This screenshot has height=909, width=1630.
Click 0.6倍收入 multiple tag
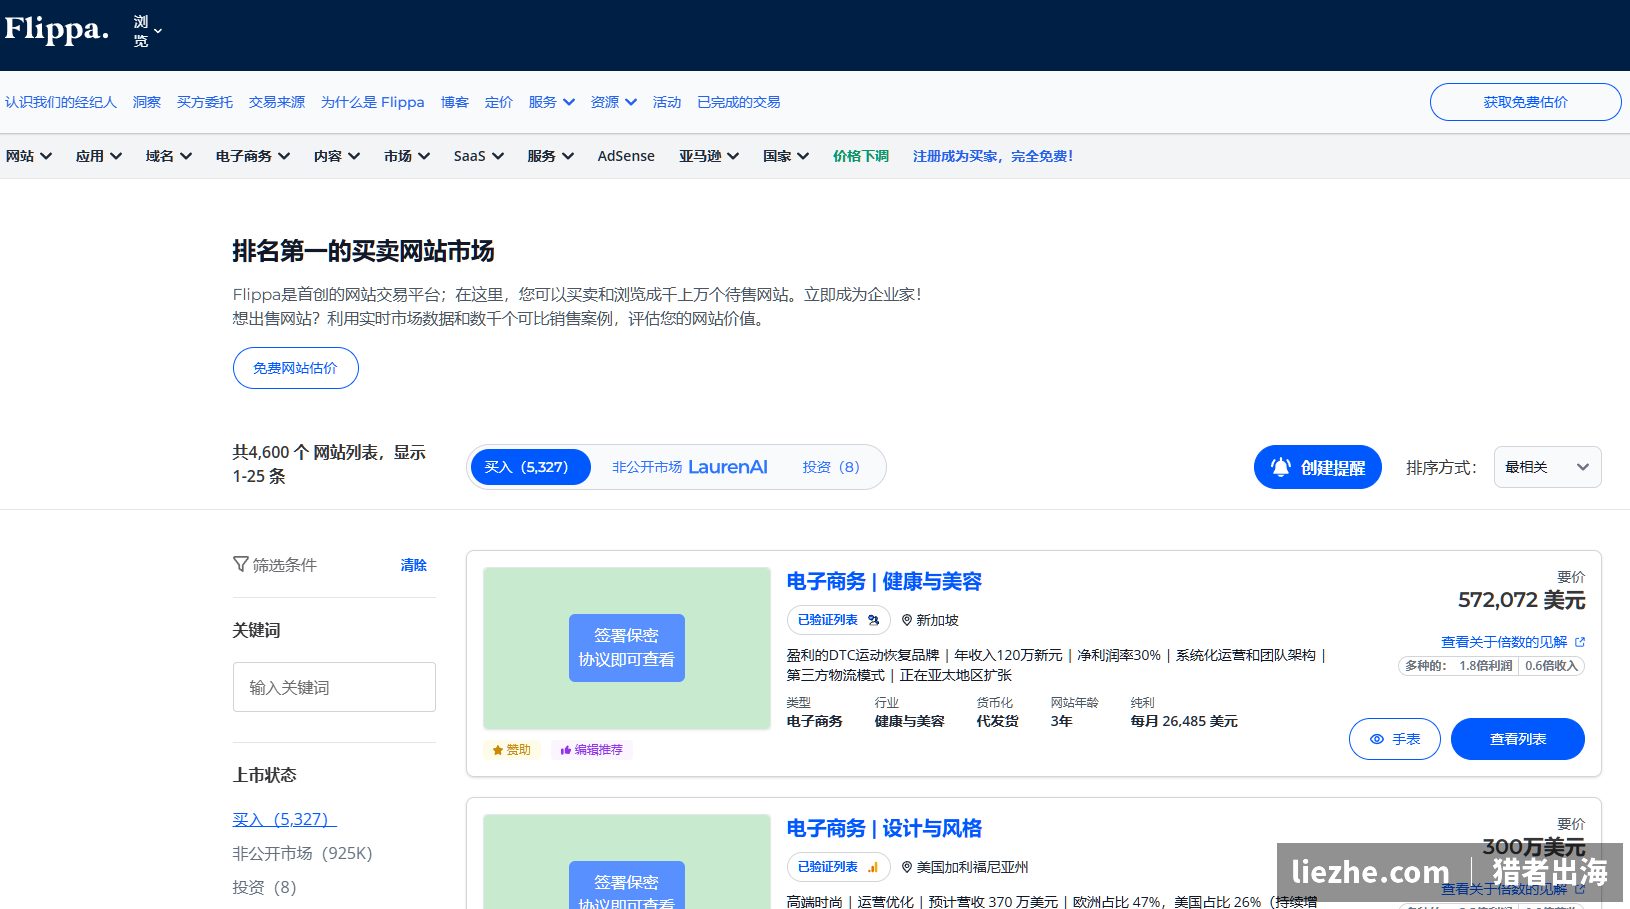coord(1551,666)
